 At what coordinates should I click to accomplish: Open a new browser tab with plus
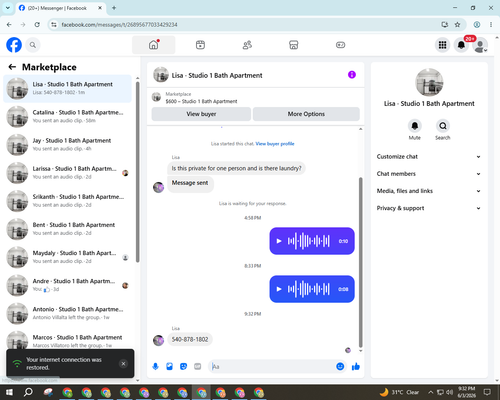(x=114, y=8)
